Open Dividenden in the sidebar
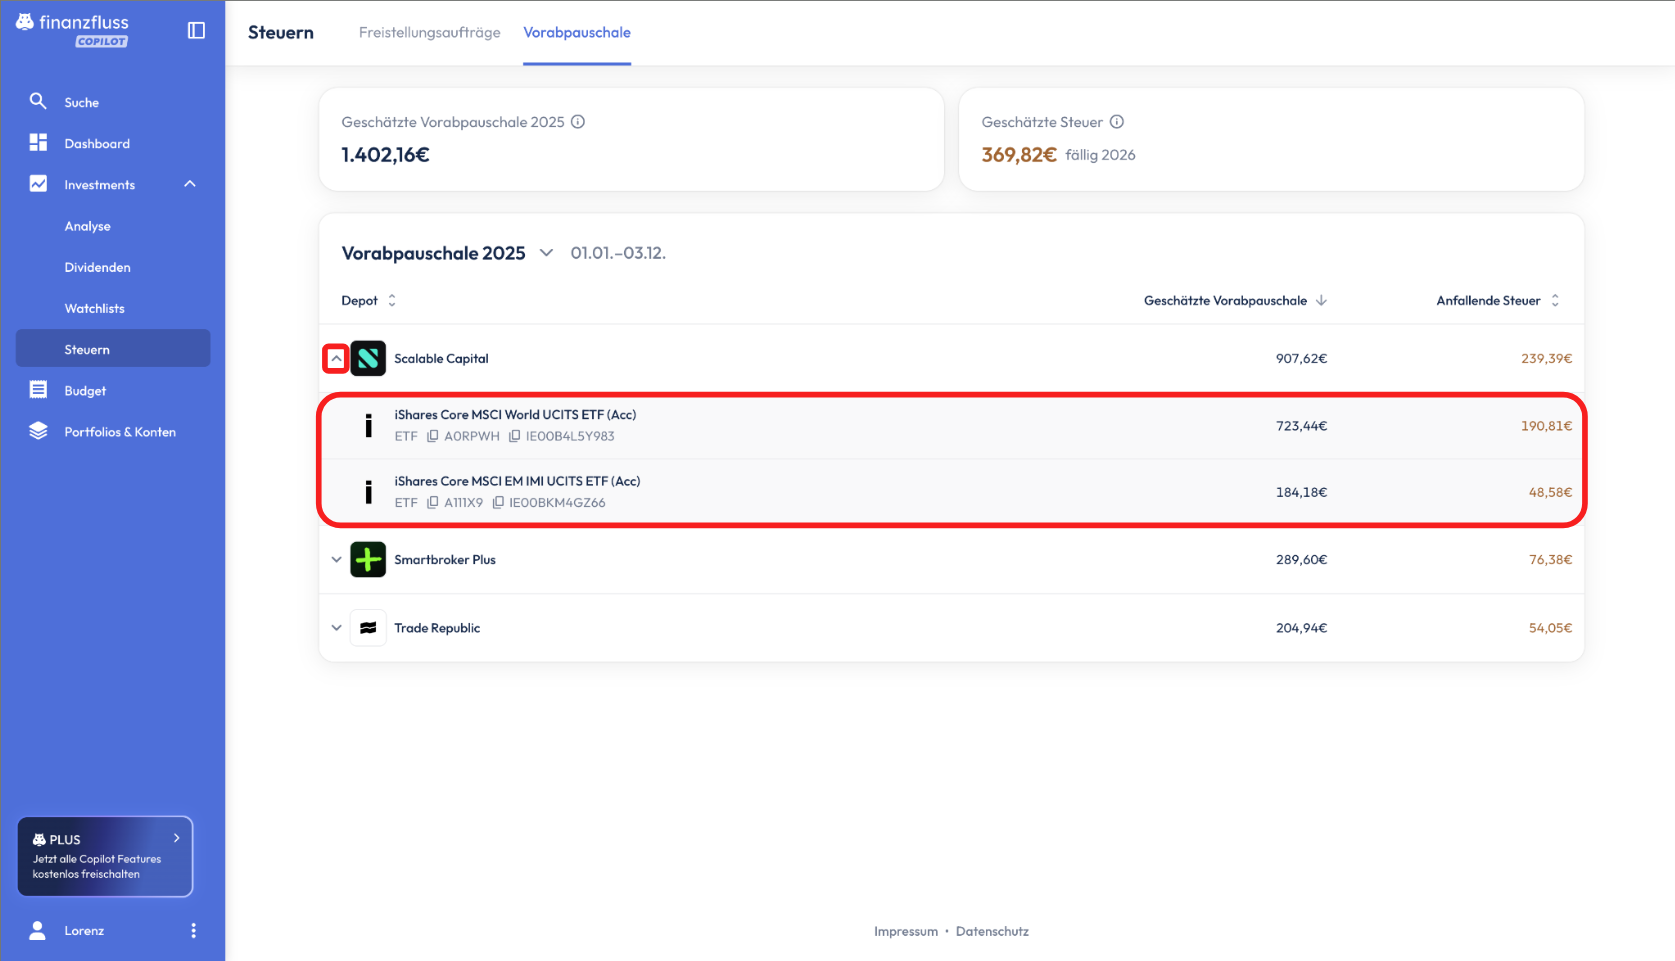 pyautogui.click(x=97, y=267)
